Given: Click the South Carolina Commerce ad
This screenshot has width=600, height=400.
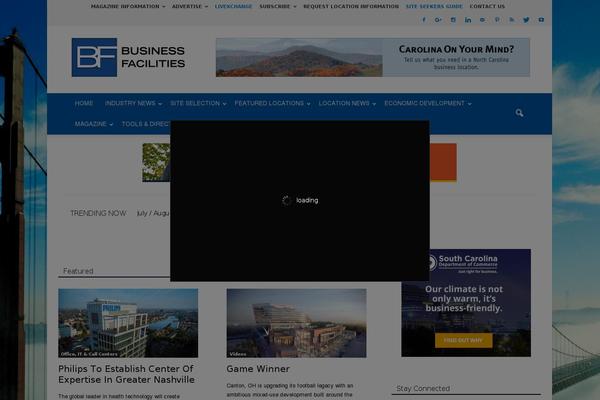Looking at the screenshot, I should (466, 303).
